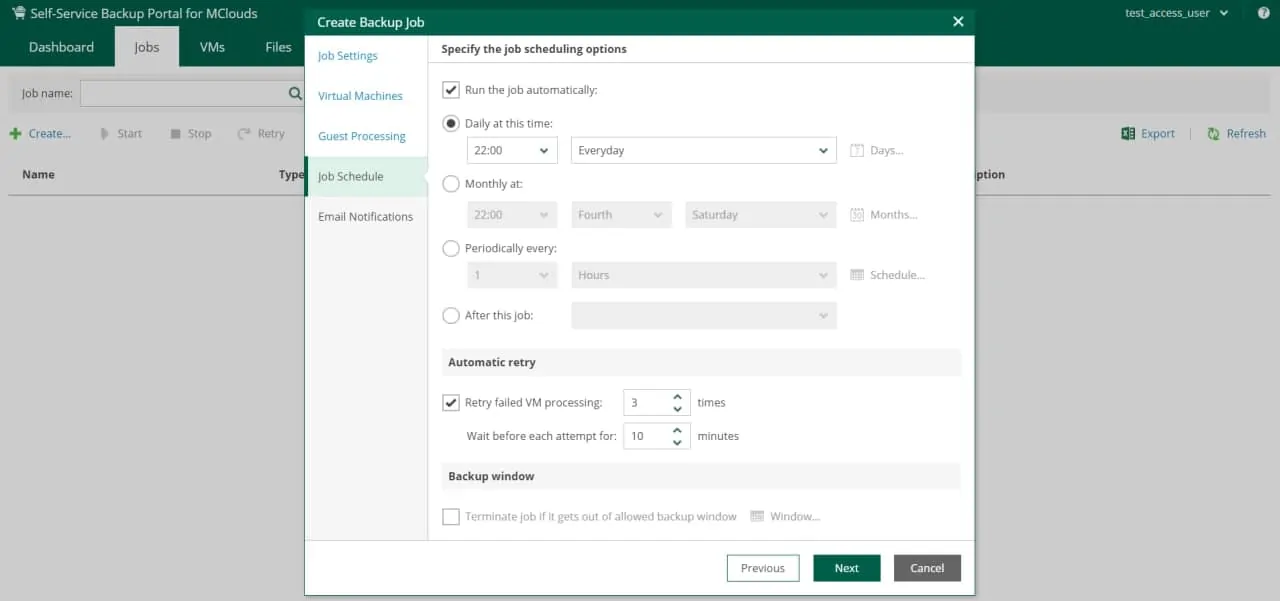
Task: Increase the wait minutes value
Action: tap(678, 431)
